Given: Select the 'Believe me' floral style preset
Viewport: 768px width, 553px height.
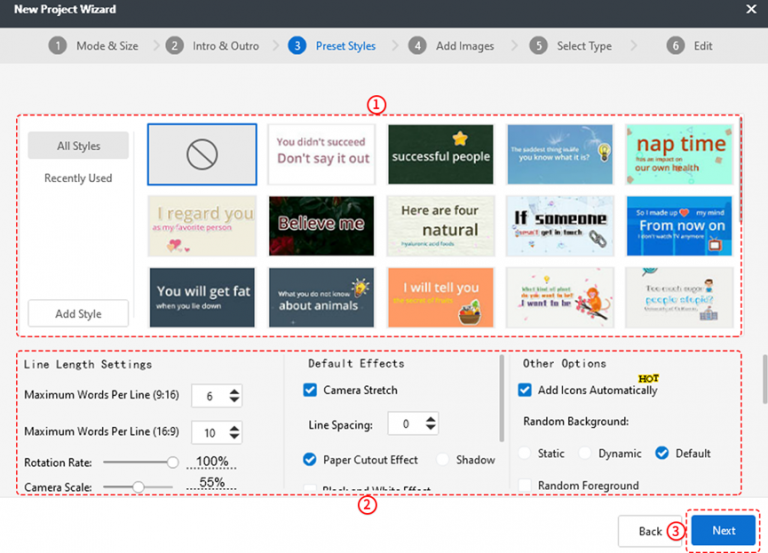Looking at the screenshot, I should click(321, 225).
